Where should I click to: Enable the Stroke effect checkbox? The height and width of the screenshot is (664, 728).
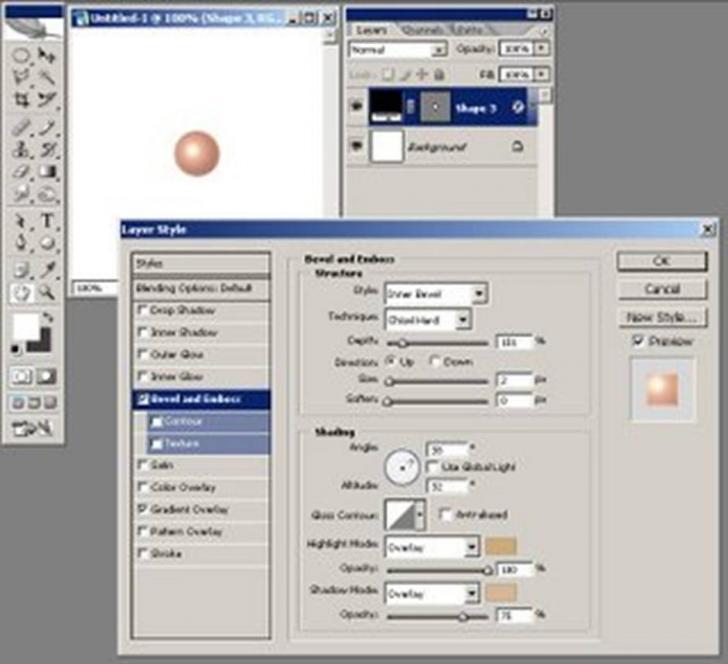pyautogui.click(x=143, y=553)
